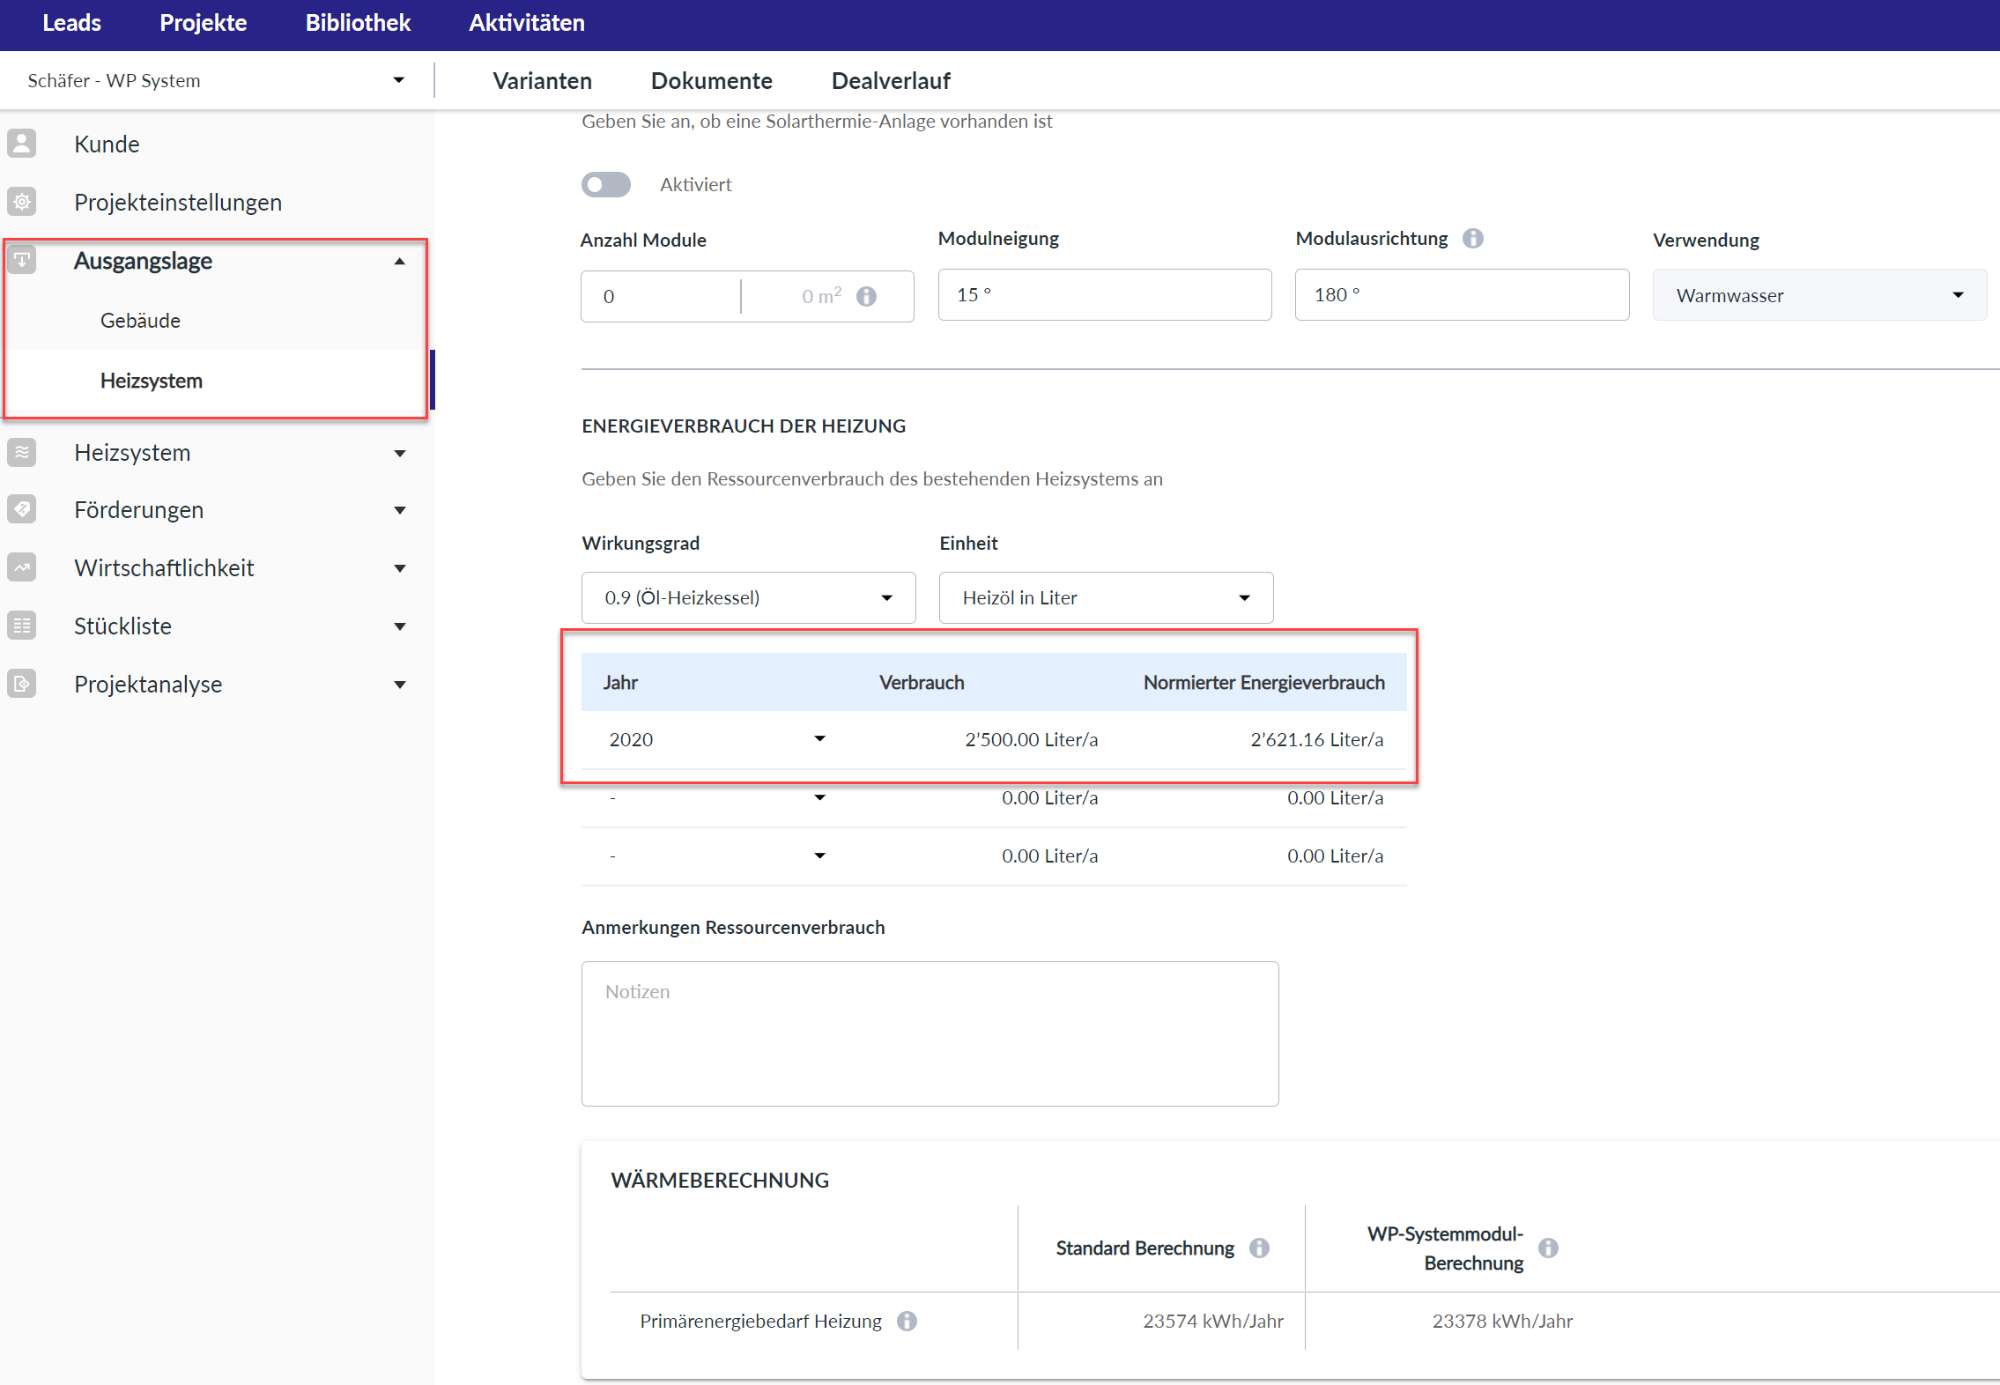Click info icon beside Primärenergiebedarf Heizung
This screenshot has width=2000, height=1385.
click(906, 1321)
